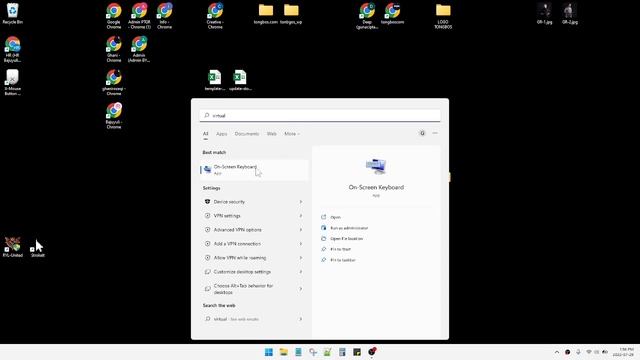Pin On-Screen Keyboard to Start
This screenshot has height=360, width=640.
tap(340, 249)
